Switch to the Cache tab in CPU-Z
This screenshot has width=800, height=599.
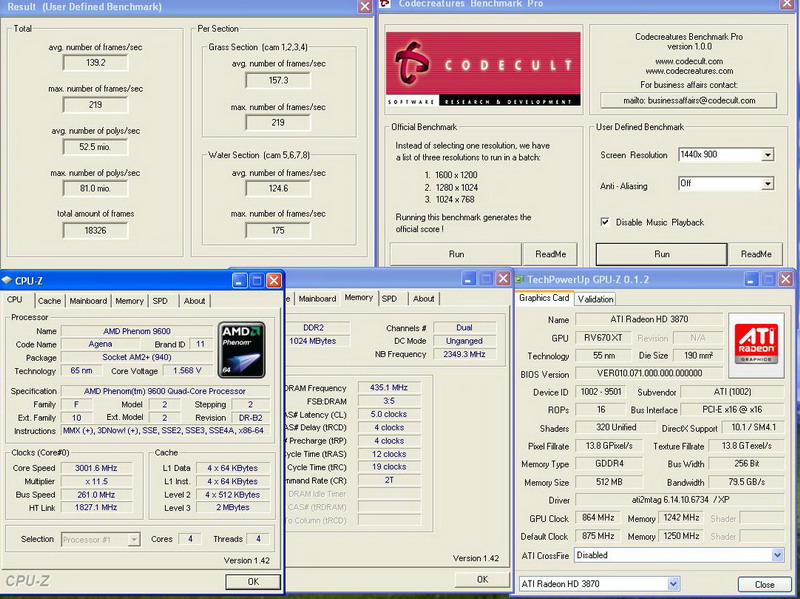point(49,300)
